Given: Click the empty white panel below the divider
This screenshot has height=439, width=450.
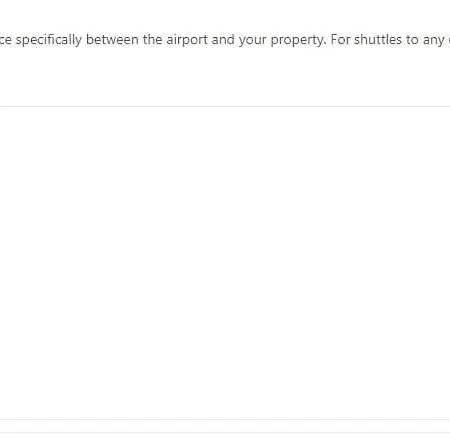Looking at the screenshot, I should coord(225,263).
